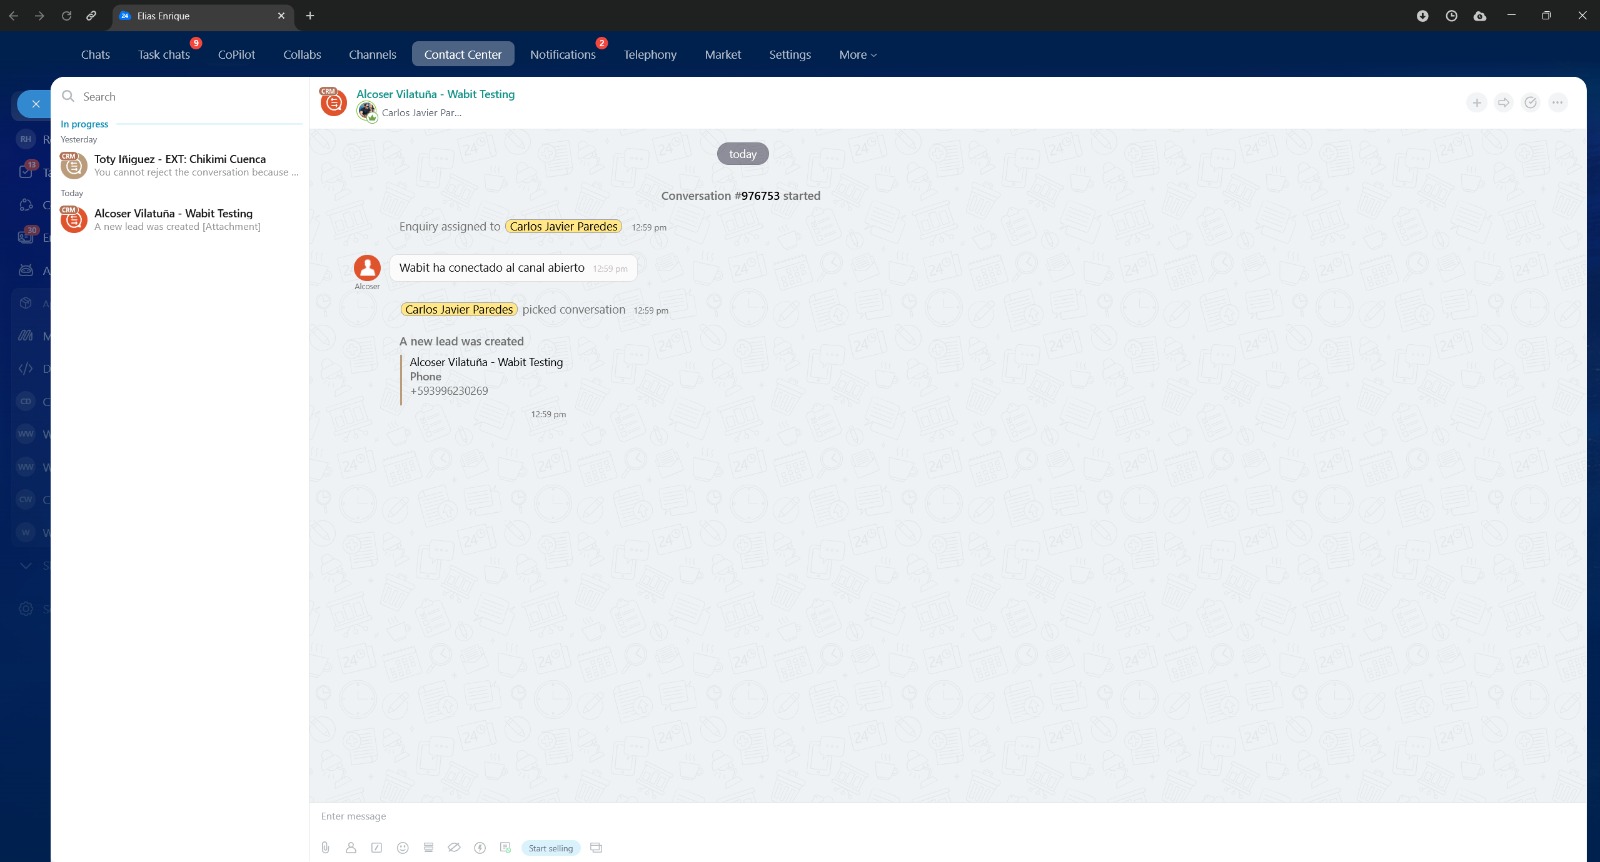Toggle the hidden message crossed-eye icon
The image size is (1600, 862).
pyautogui.click(x=454, y=848)
